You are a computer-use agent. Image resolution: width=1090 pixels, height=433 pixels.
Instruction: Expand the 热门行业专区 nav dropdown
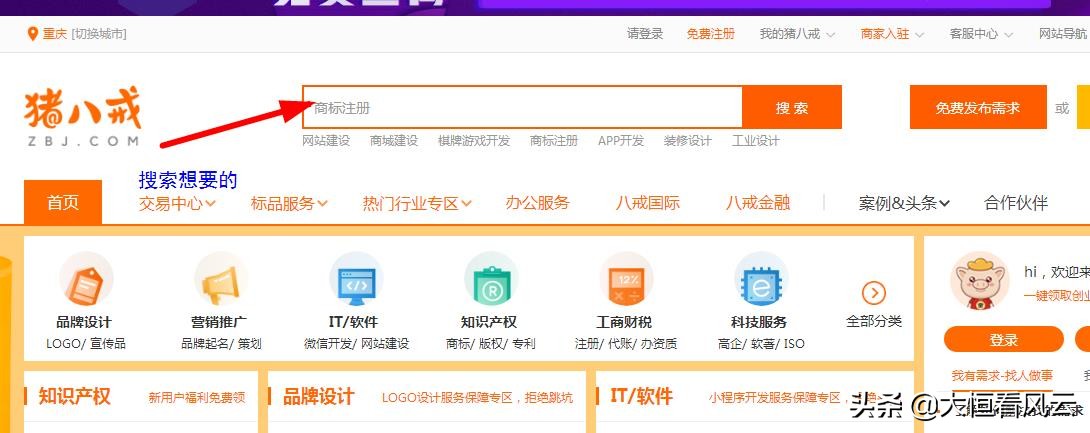pyautogui.click(x=417, y=203)
